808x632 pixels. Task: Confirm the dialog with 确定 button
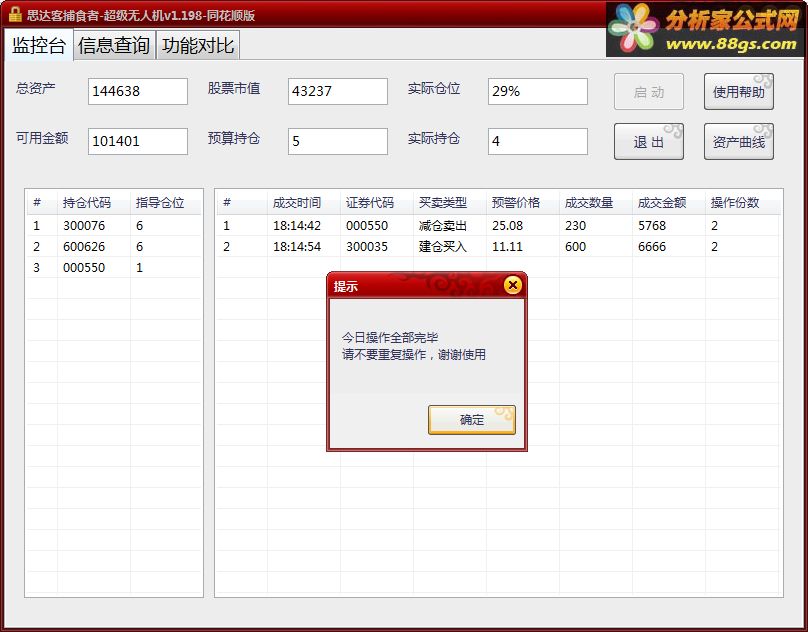pyautogui.click(x=472, y=420)
